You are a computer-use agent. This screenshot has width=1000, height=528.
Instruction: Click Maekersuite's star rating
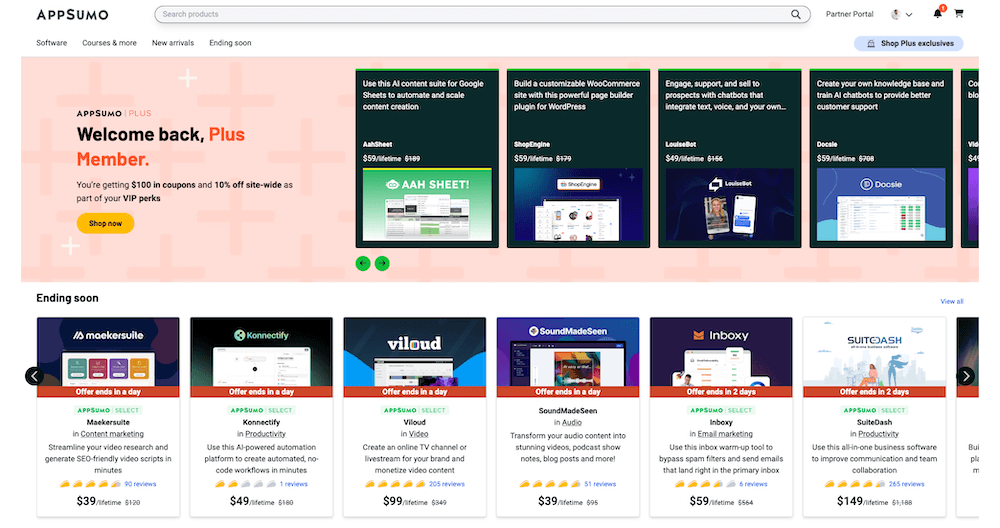(90, 484)
